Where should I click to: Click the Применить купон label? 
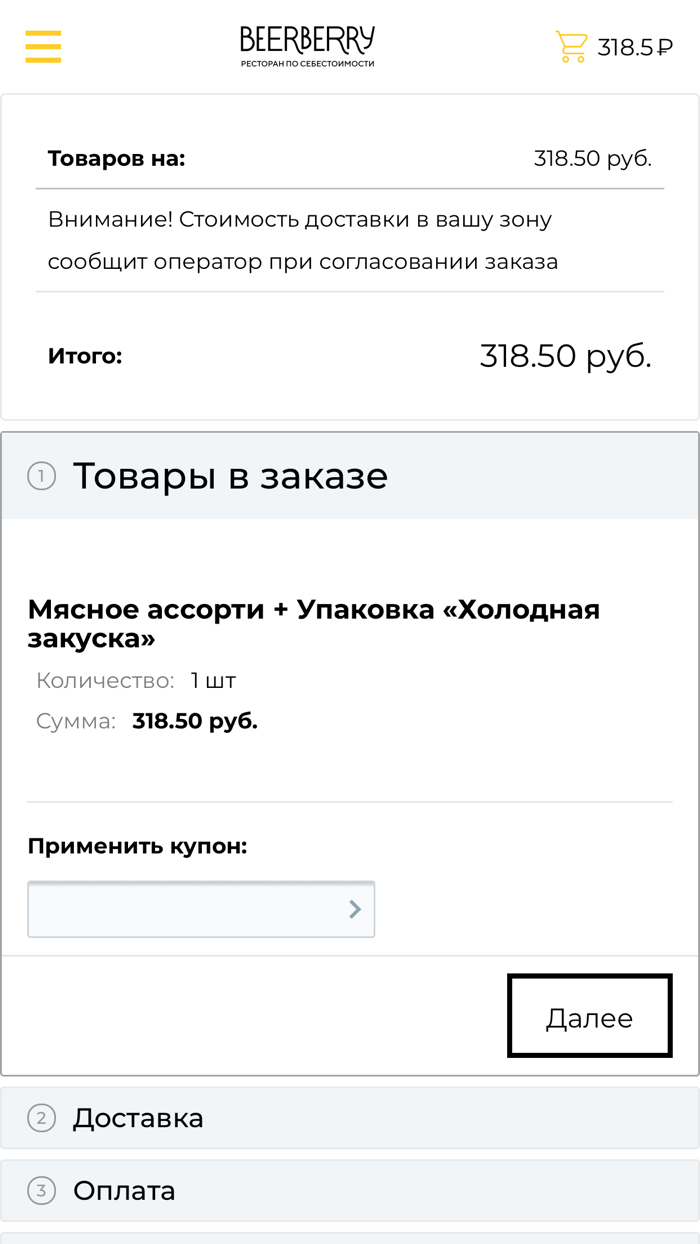pos(123,845)
